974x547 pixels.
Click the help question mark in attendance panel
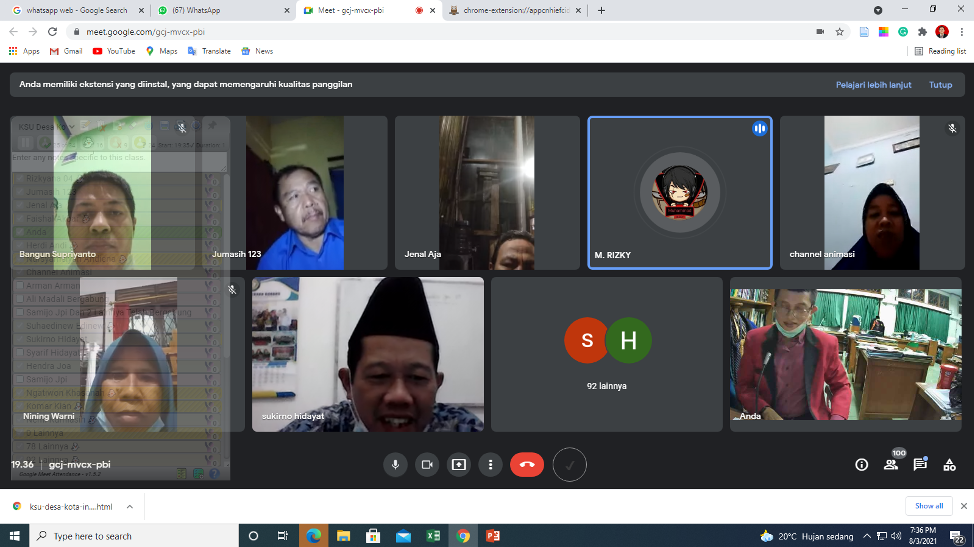[x=214, y=474]
